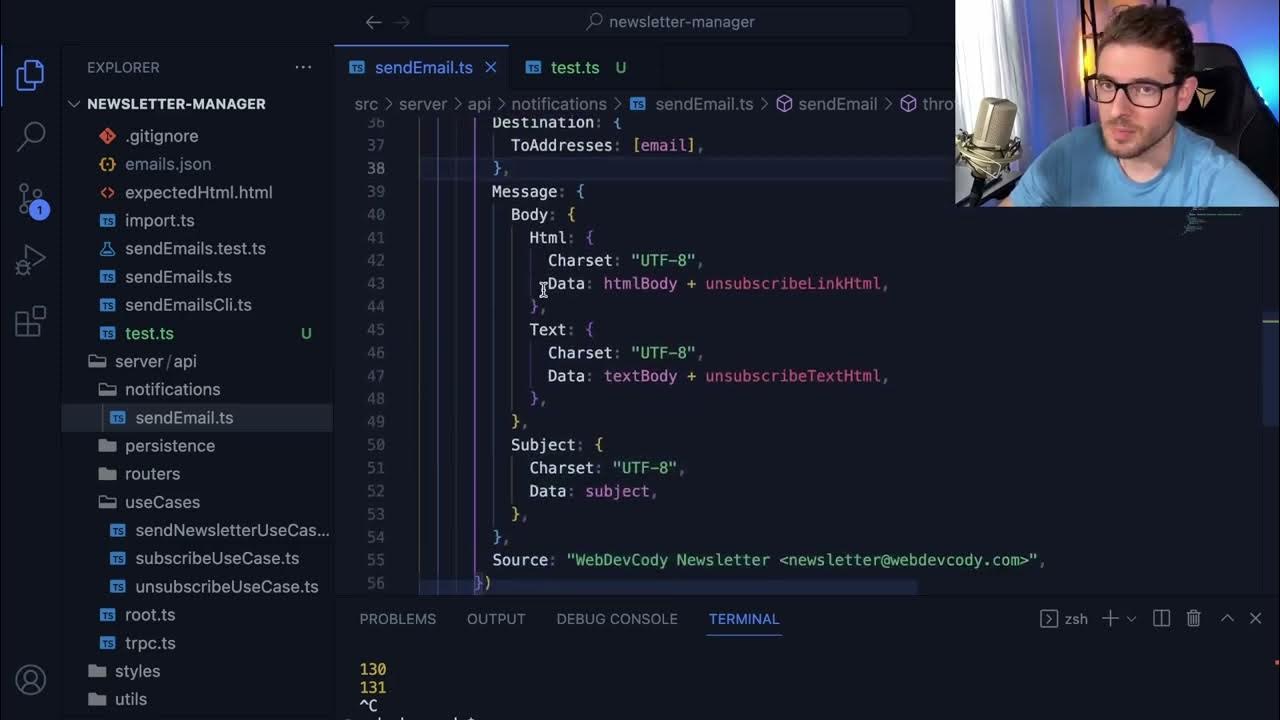1280x720 pixels.
Task: Open Source Control view with 1 badge
Action: coord(31,199)
